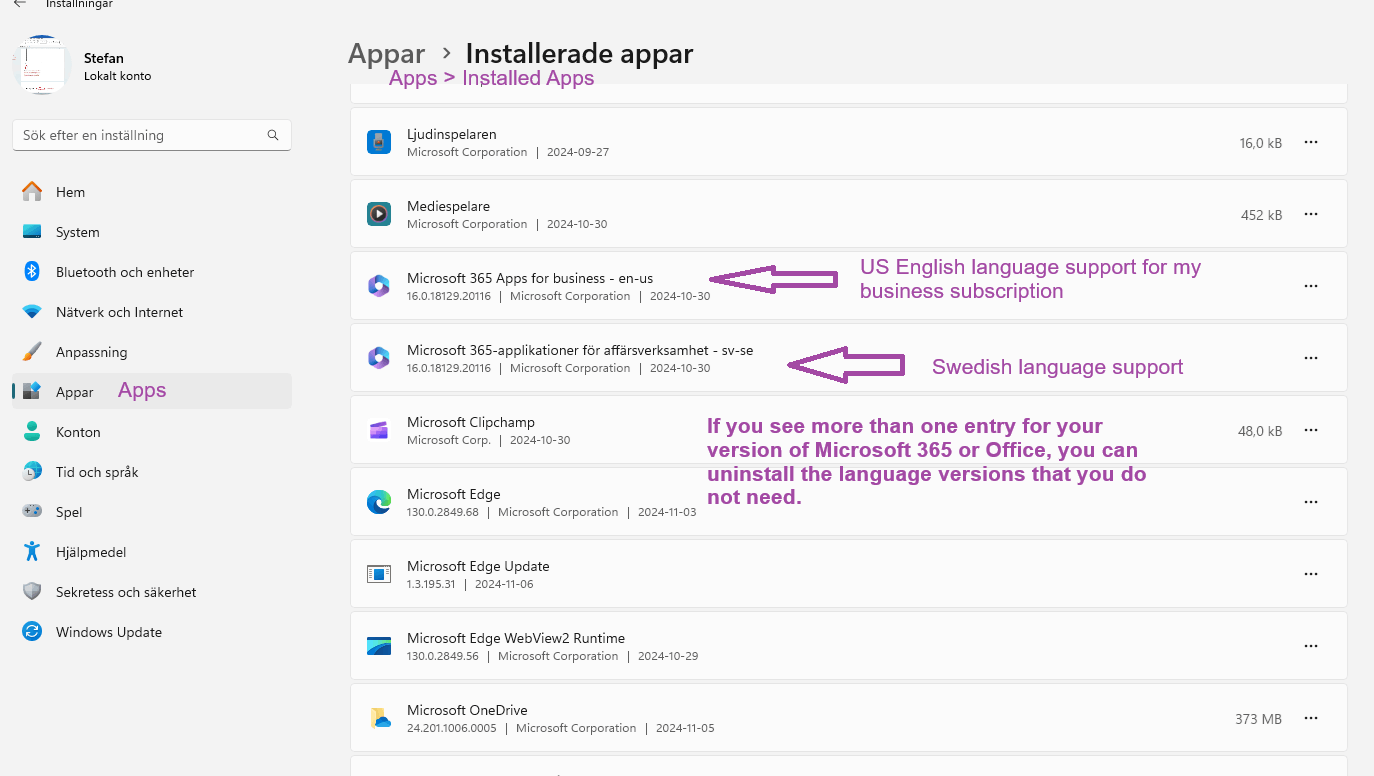This screenshot has width=1374, height=776.
Task: Select 'Microsoft 365 Apps for business - en-us'
Action: click(530, 278)
